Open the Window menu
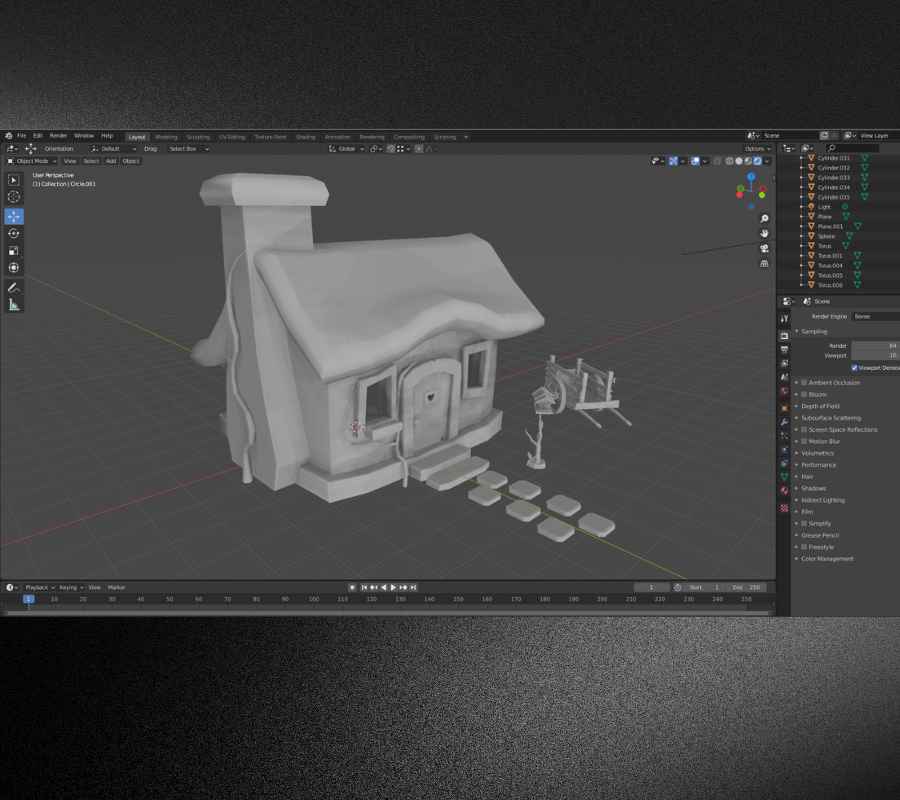The width and height of the screenshot is (900, 800). pos(84,136)
